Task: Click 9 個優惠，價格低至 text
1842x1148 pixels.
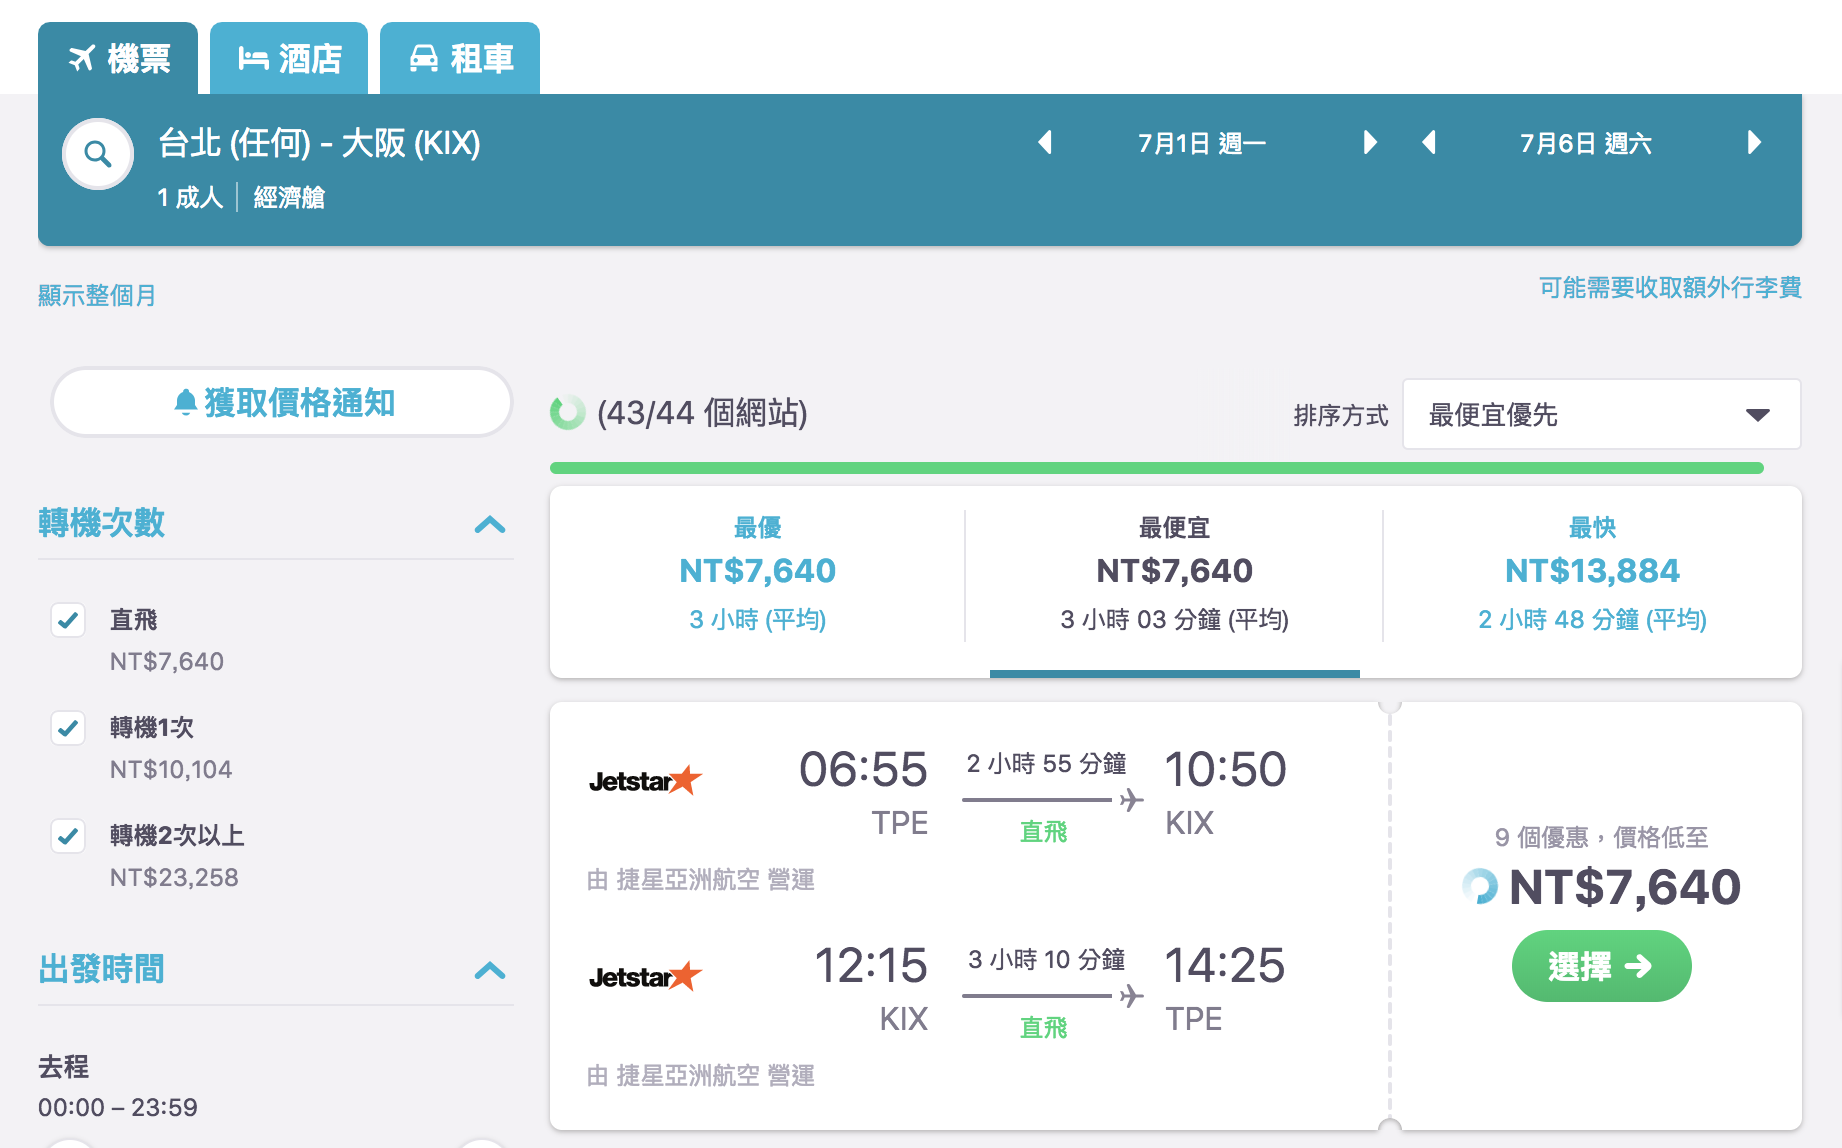Action: [1601, 837]
